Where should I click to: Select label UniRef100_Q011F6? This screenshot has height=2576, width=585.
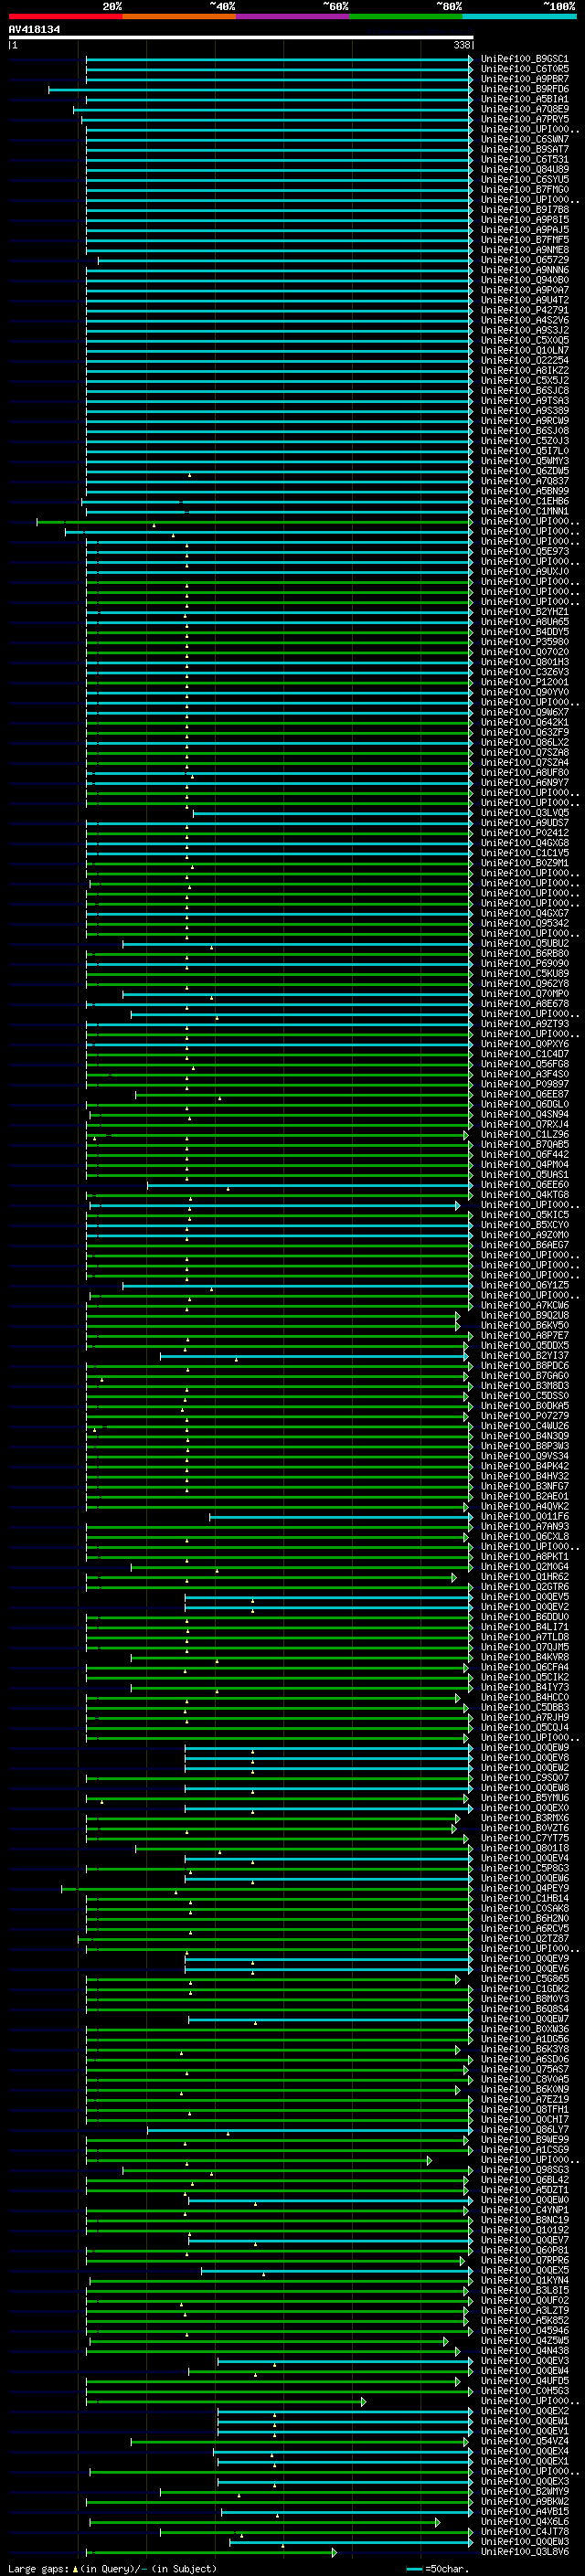coord(524,1516)
